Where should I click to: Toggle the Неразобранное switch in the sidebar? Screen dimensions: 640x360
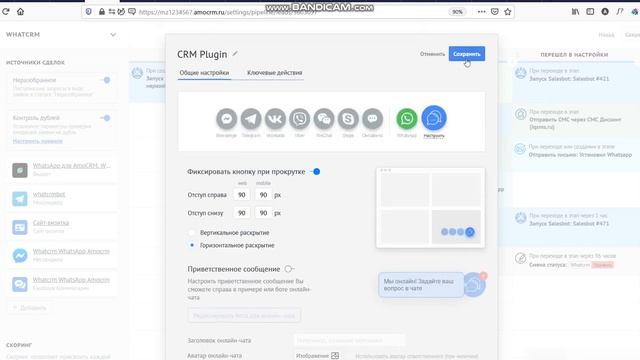pos(105,80)
